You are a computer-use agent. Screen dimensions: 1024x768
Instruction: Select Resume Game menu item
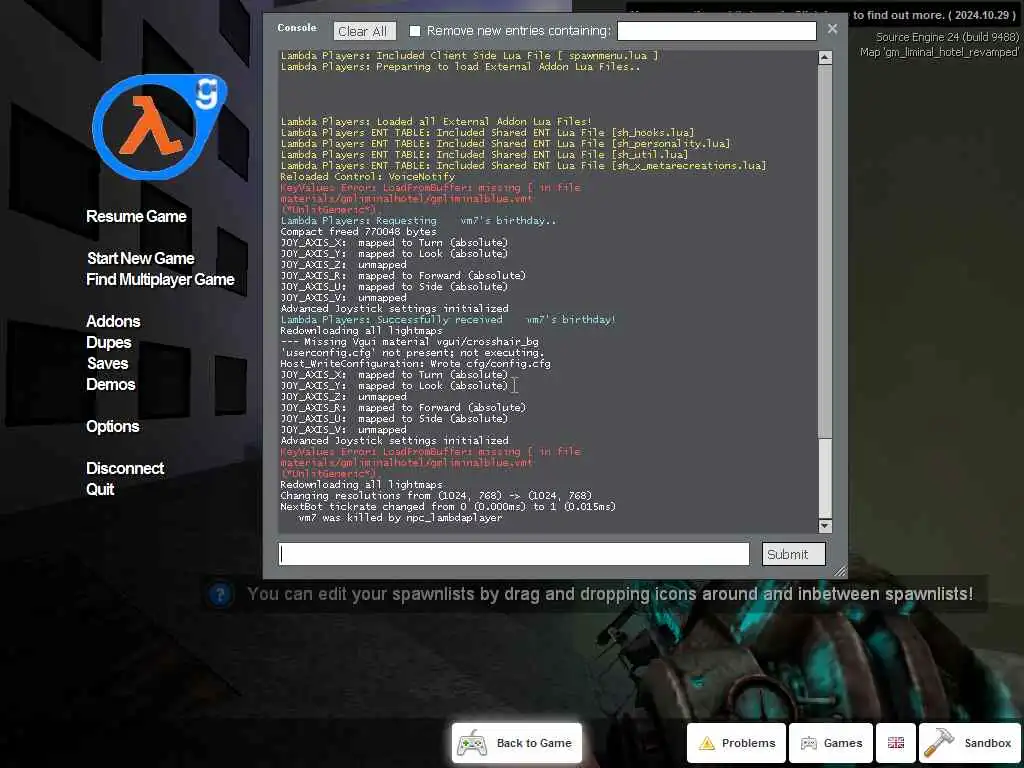point(136,216)
